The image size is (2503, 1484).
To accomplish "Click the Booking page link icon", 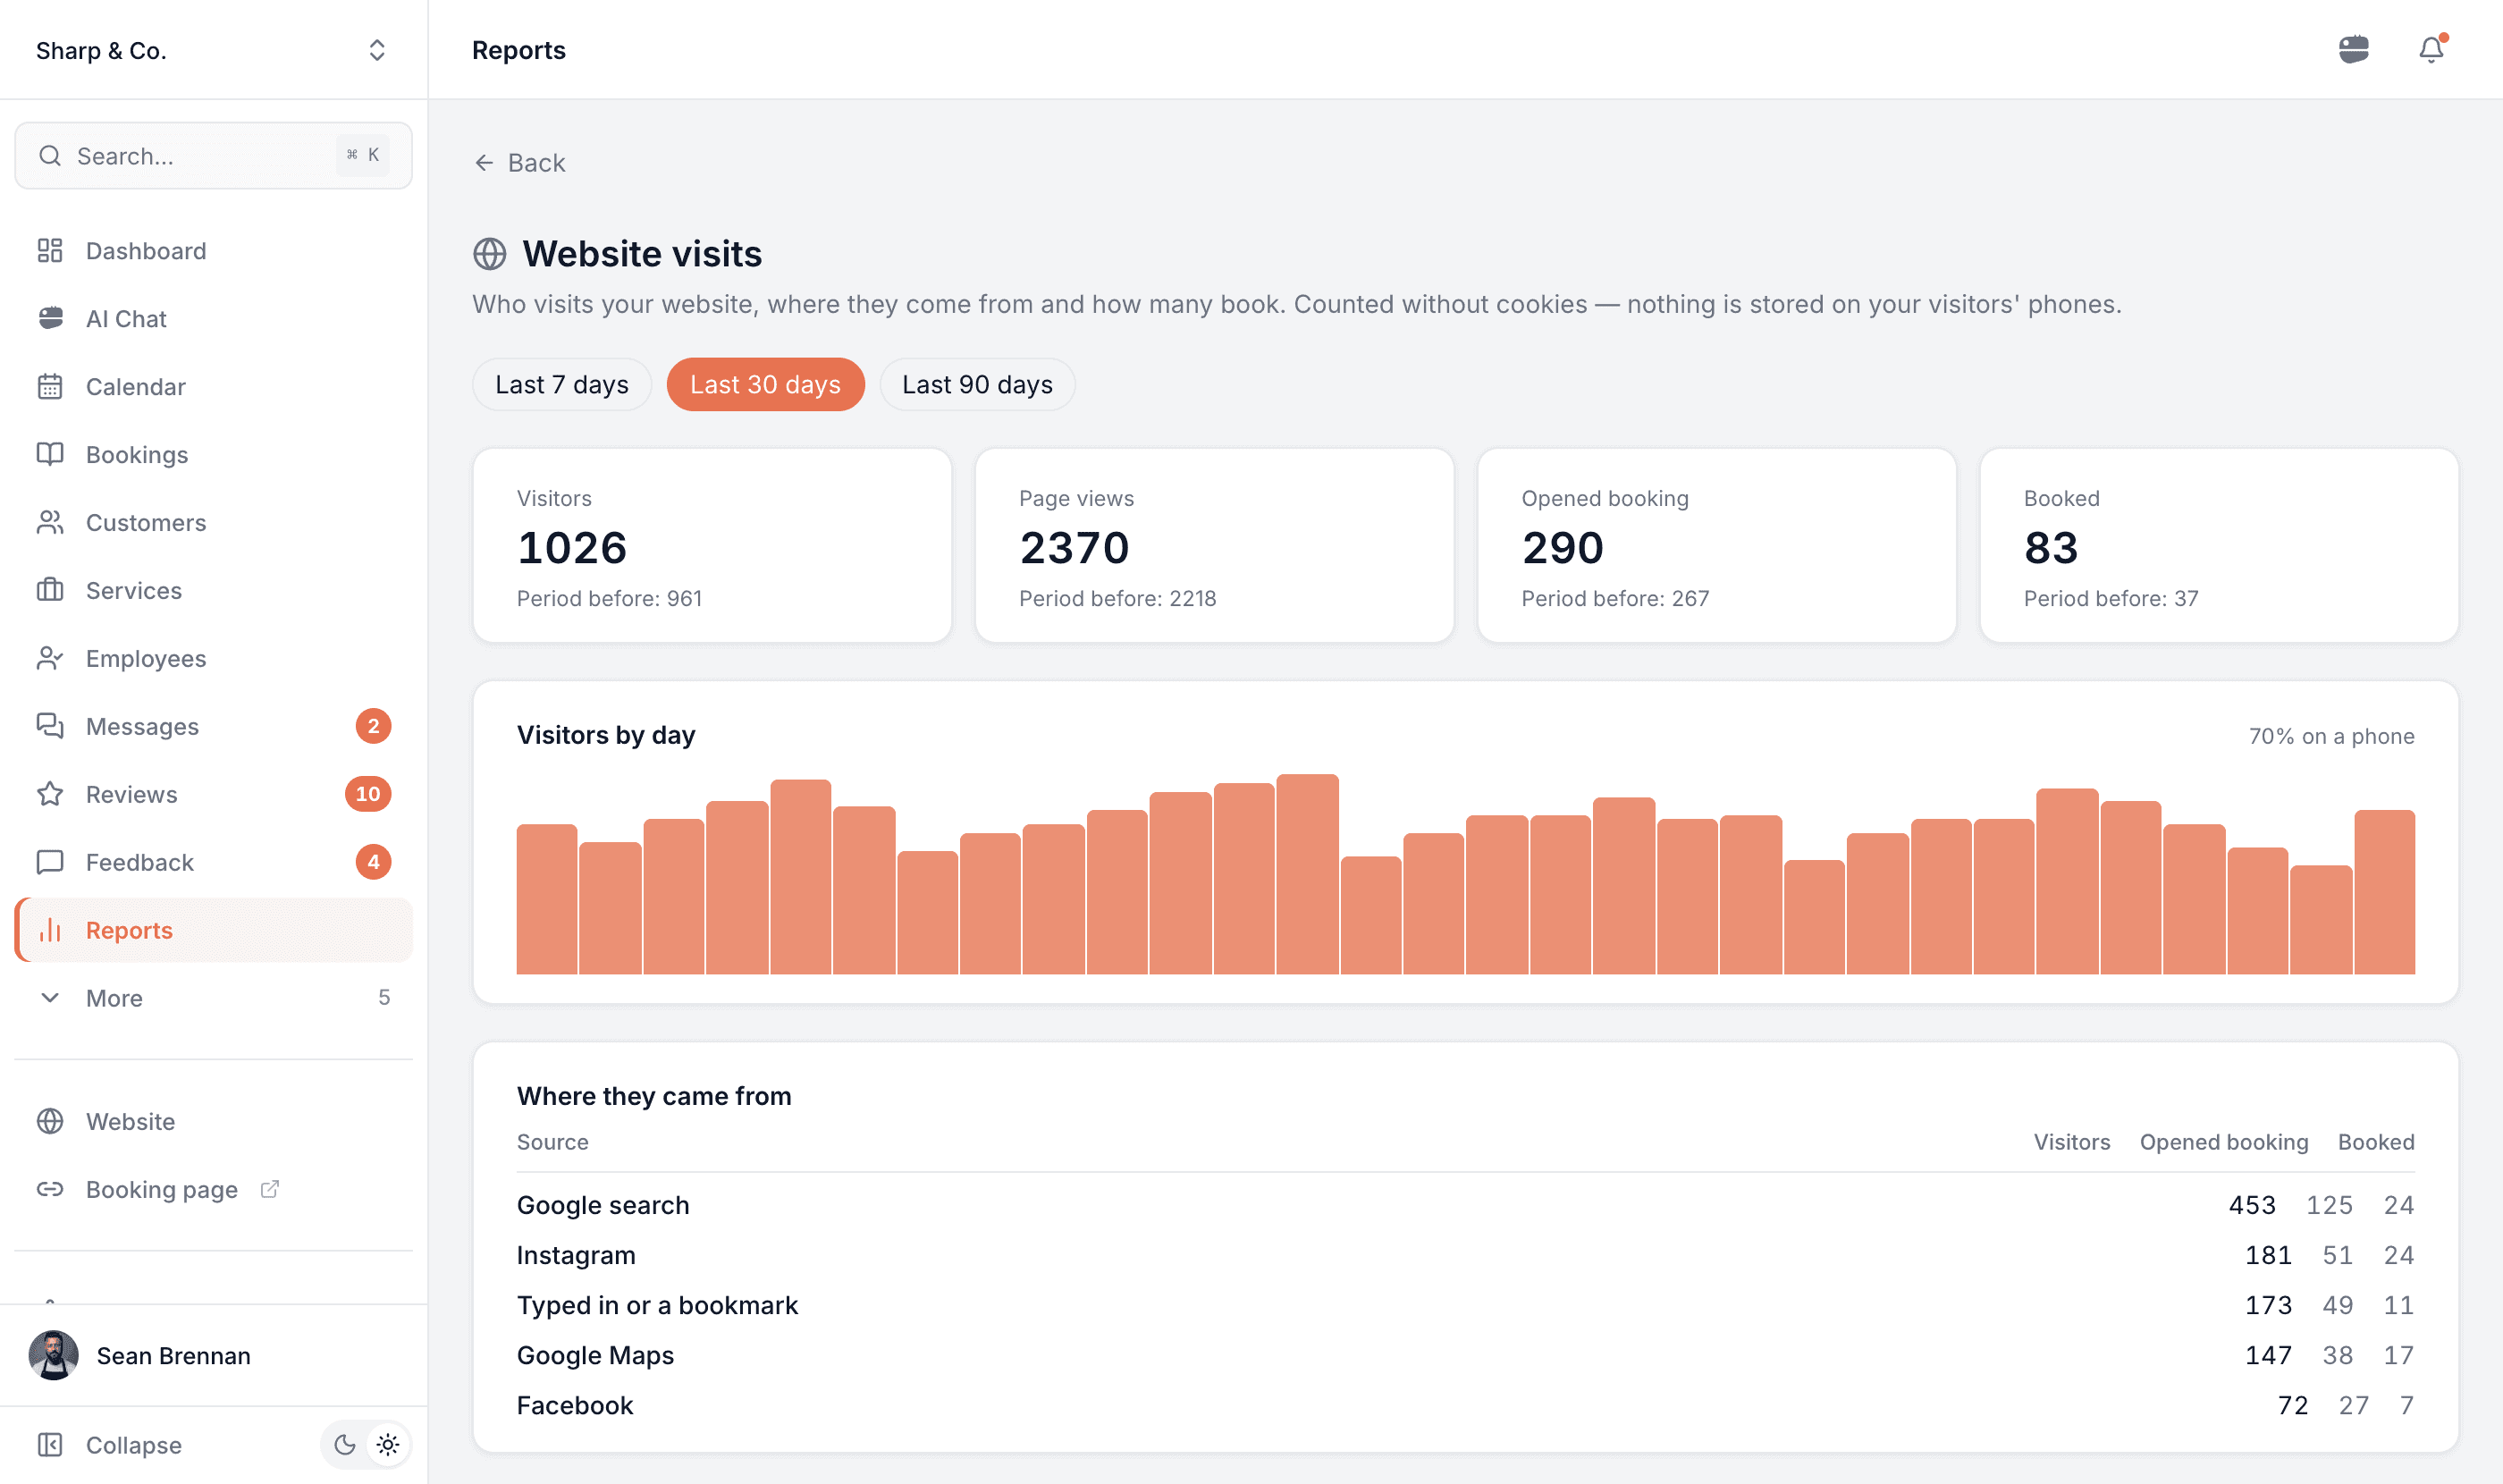I will point(50,1190).
